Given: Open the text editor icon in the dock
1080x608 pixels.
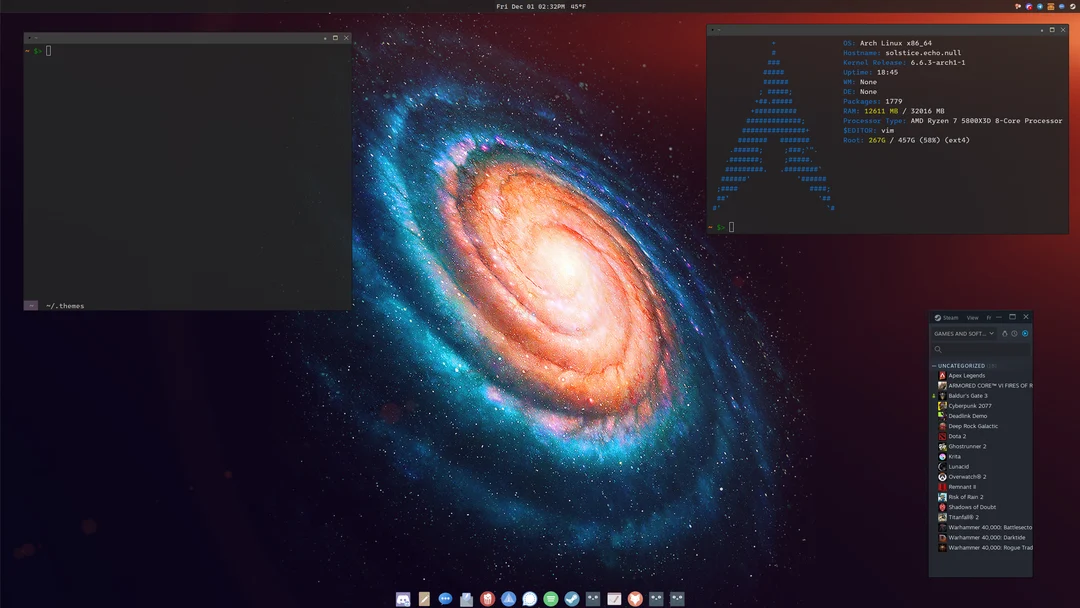Looking at the screenshot, I should coord(424,598).
